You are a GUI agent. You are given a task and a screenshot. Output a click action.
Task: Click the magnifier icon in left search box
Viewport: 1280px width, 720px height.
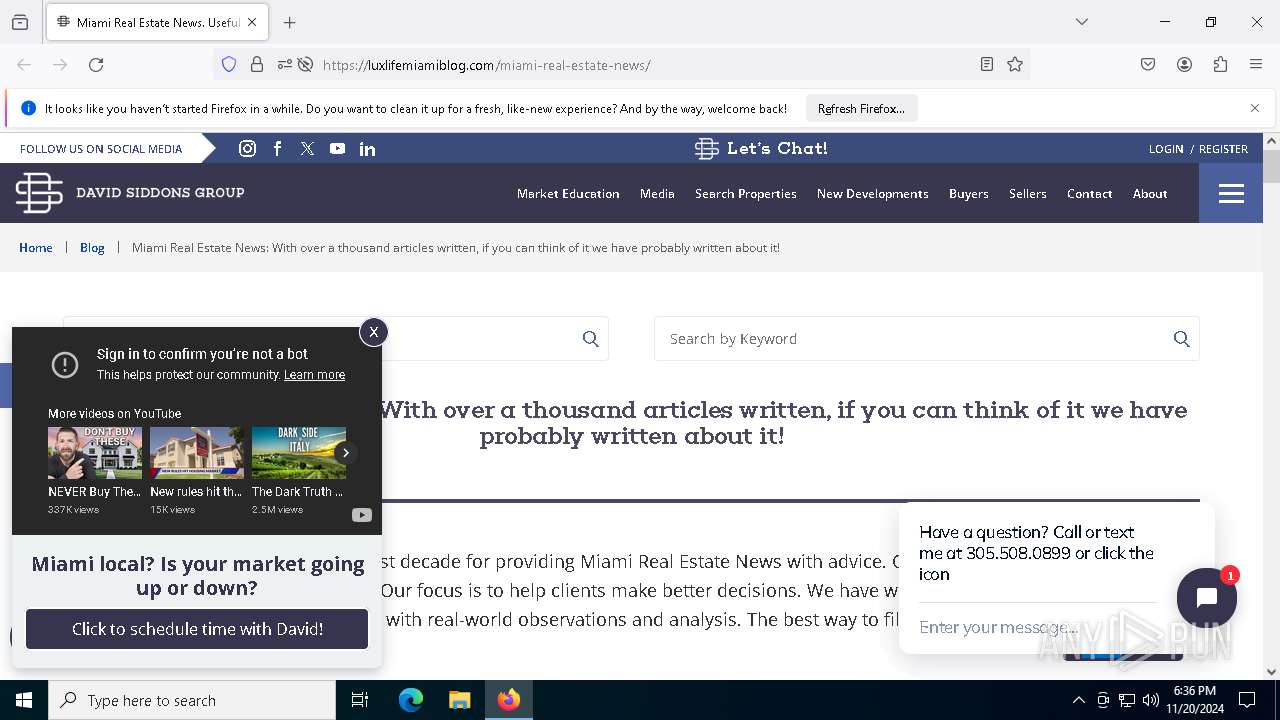point(590,339)
